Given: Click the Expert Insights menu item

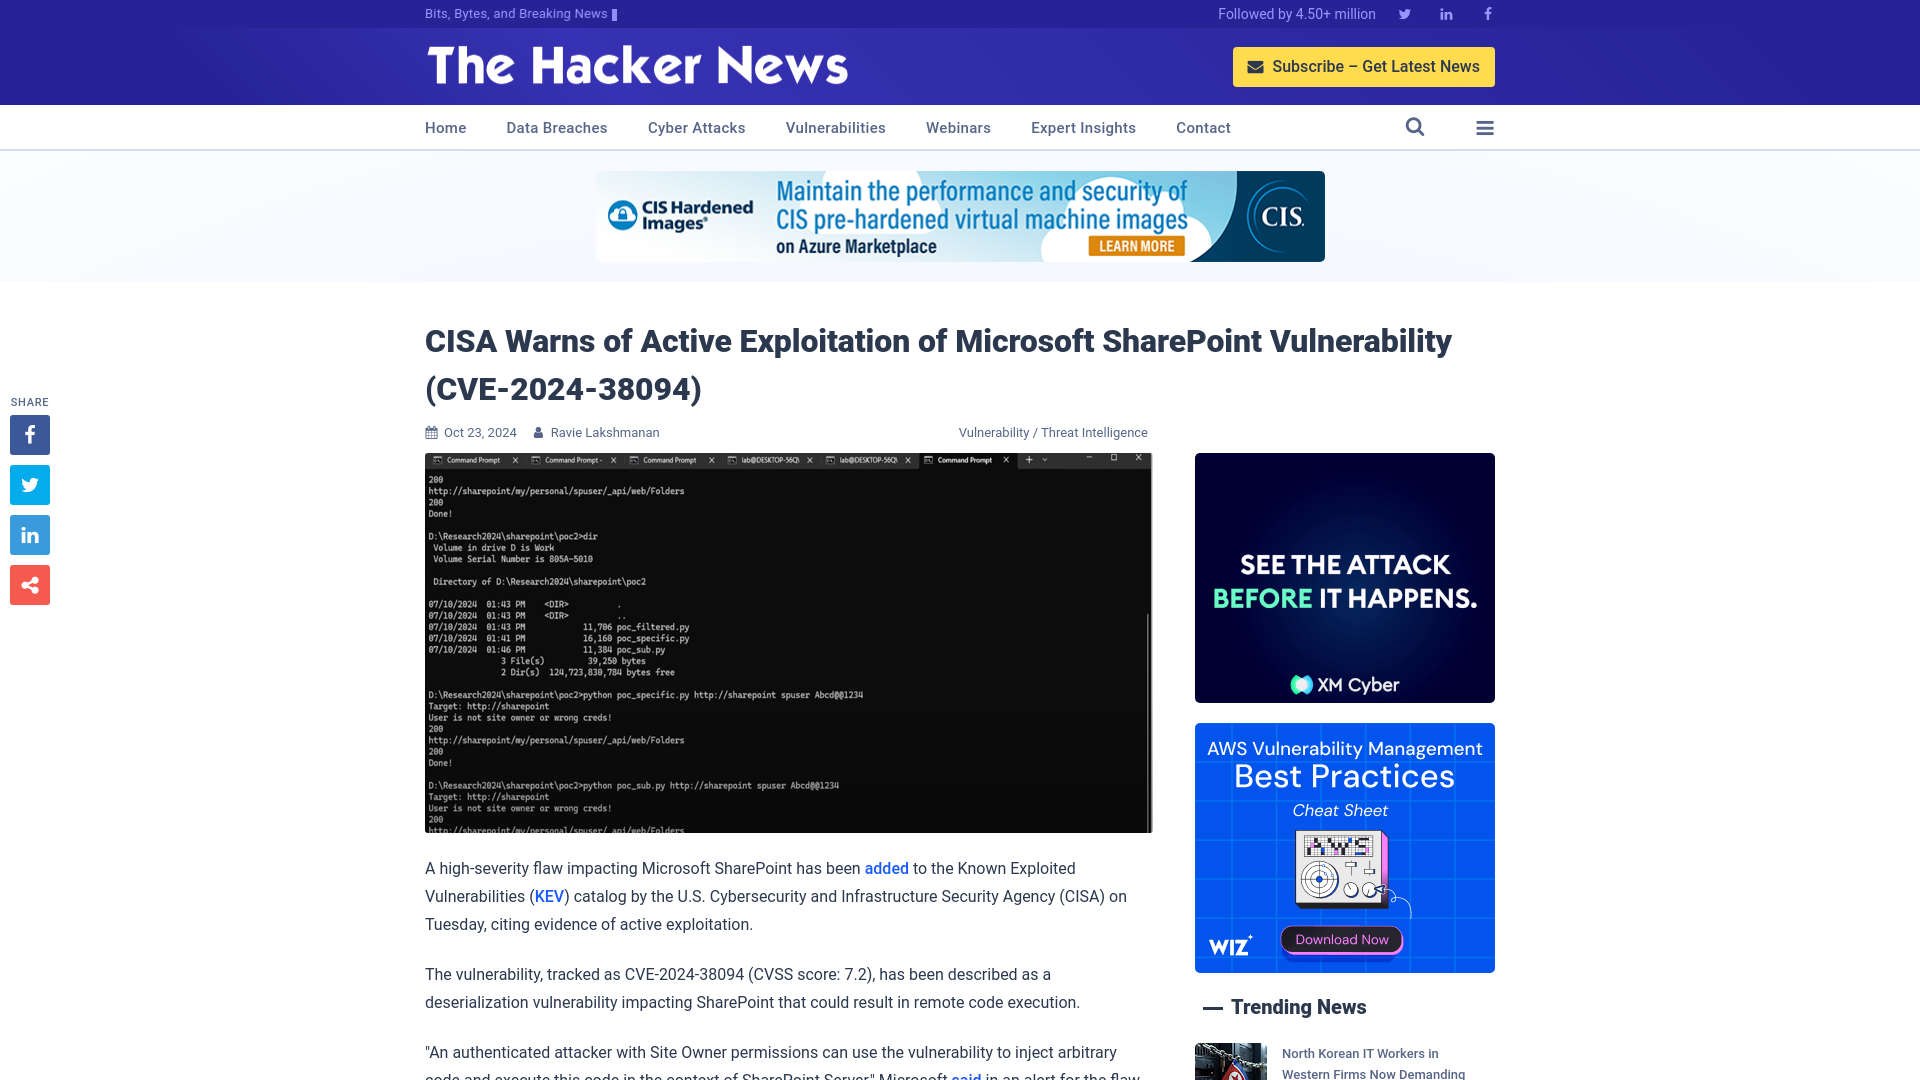Looking at the screenshot, I should (1084, 127).
